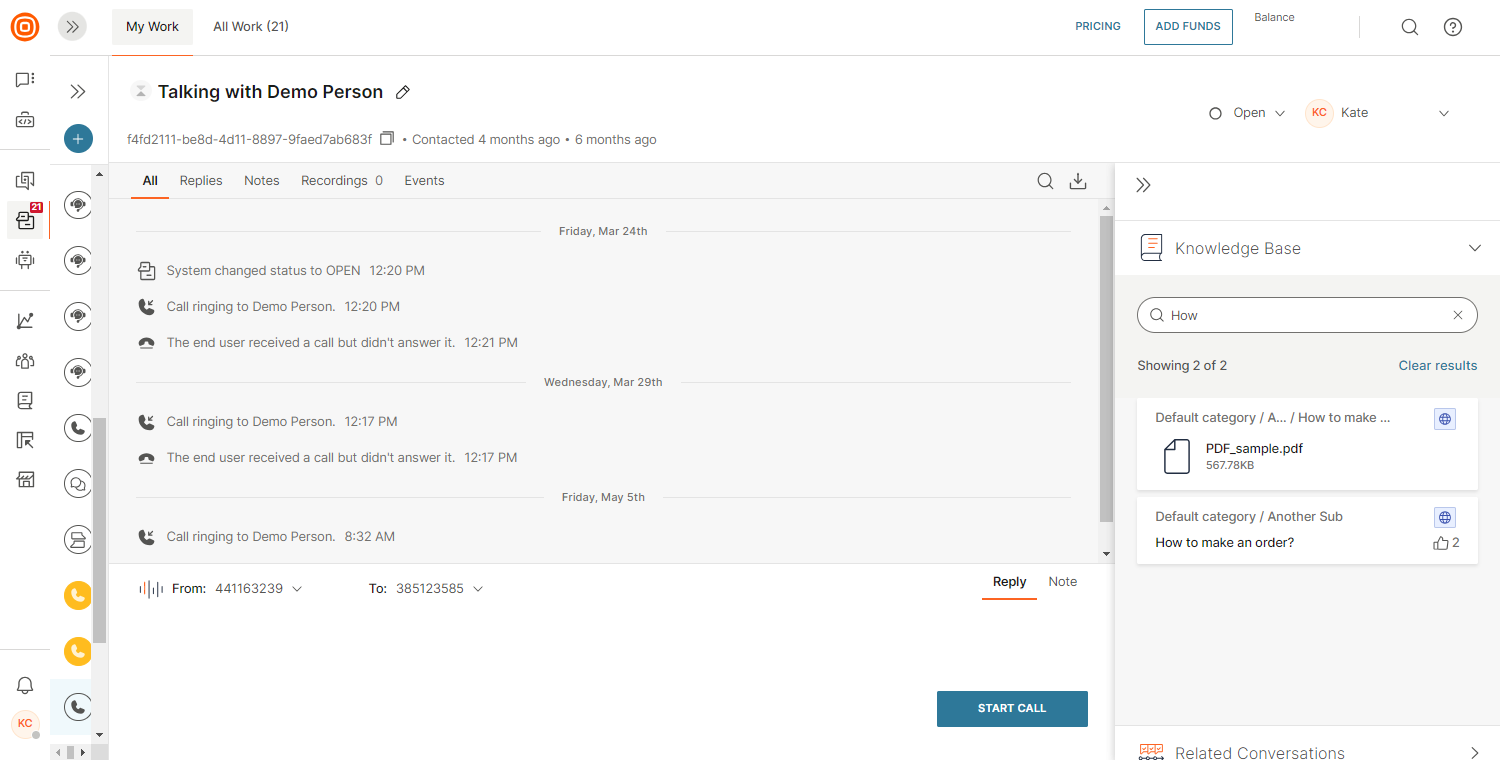Expand the main navigation menu
1500x760 pixels.
(72, 27)
